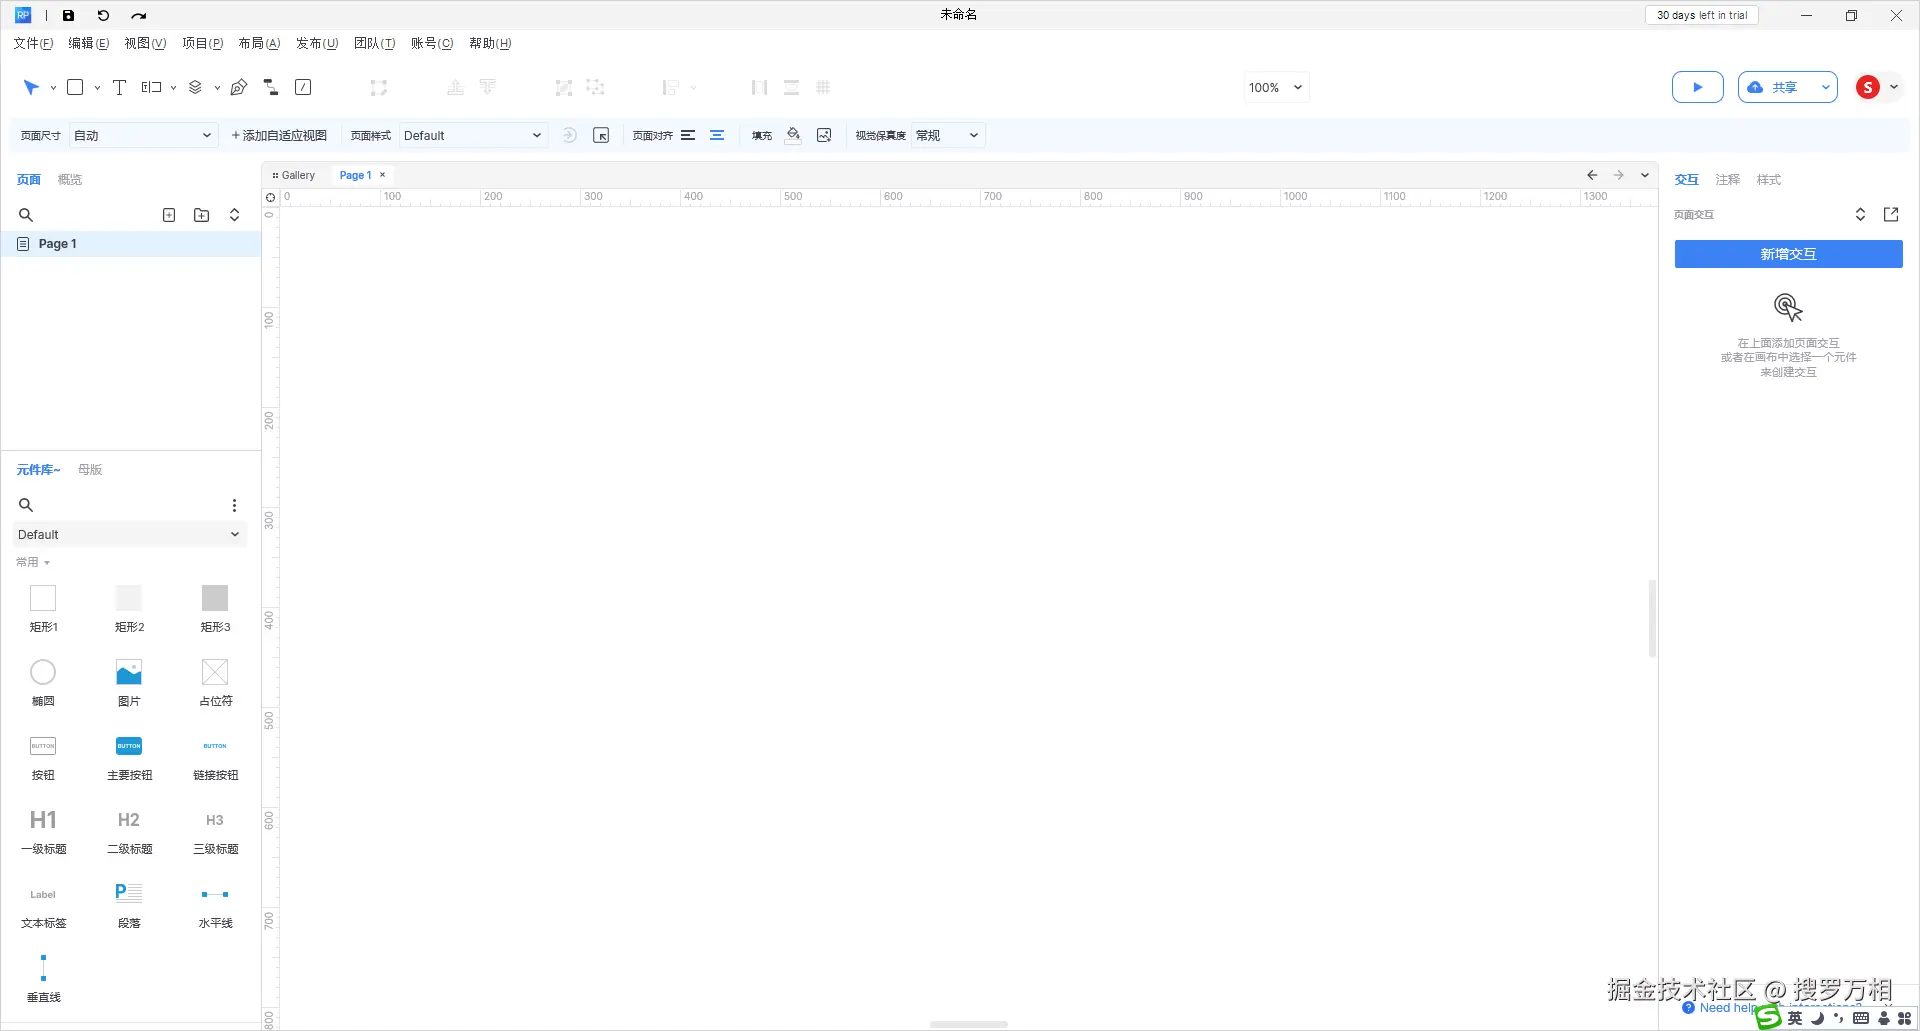Screen dimensions: 1920x1031
Task: Open the 文件(F) menu
Action: pyautogui.click(x=33, y=43)
